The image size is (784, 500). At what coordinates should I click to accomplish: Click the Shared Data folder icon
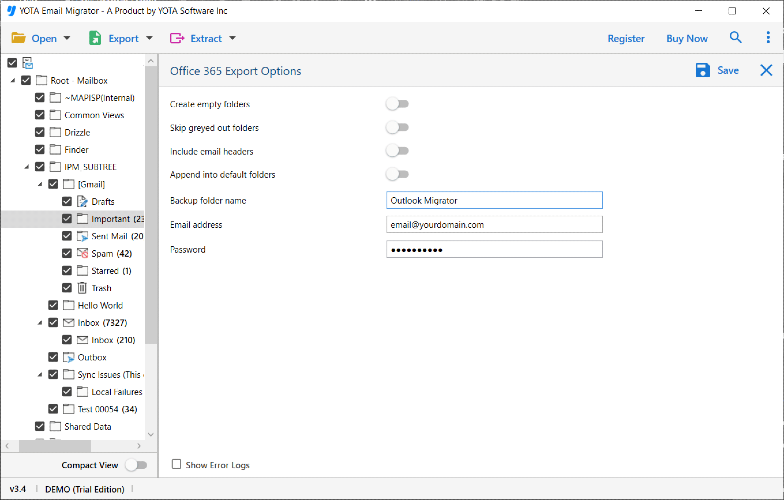[x=55, y=426]
